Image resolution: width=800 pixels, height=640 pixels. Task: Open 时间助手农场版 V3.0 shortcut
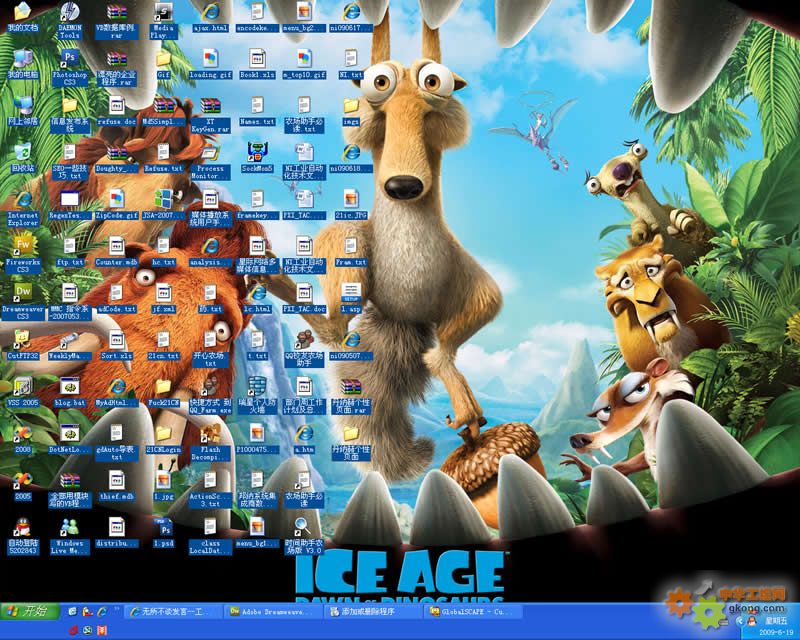[304, 537]
